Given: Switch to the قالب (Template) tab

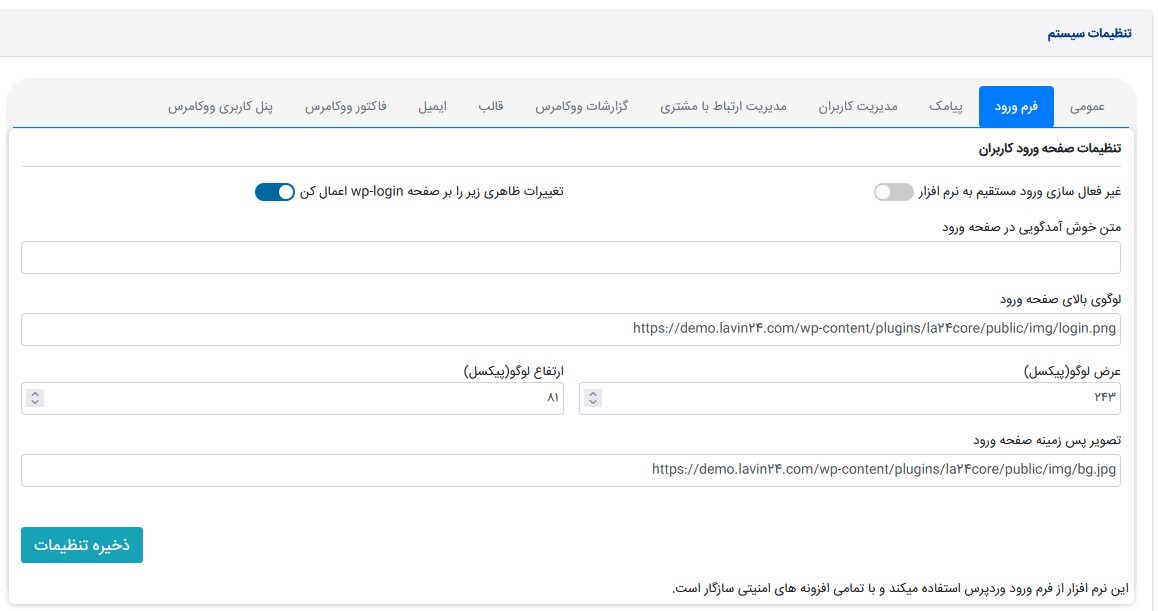Looking at the screenshot, I should [491, 106].
